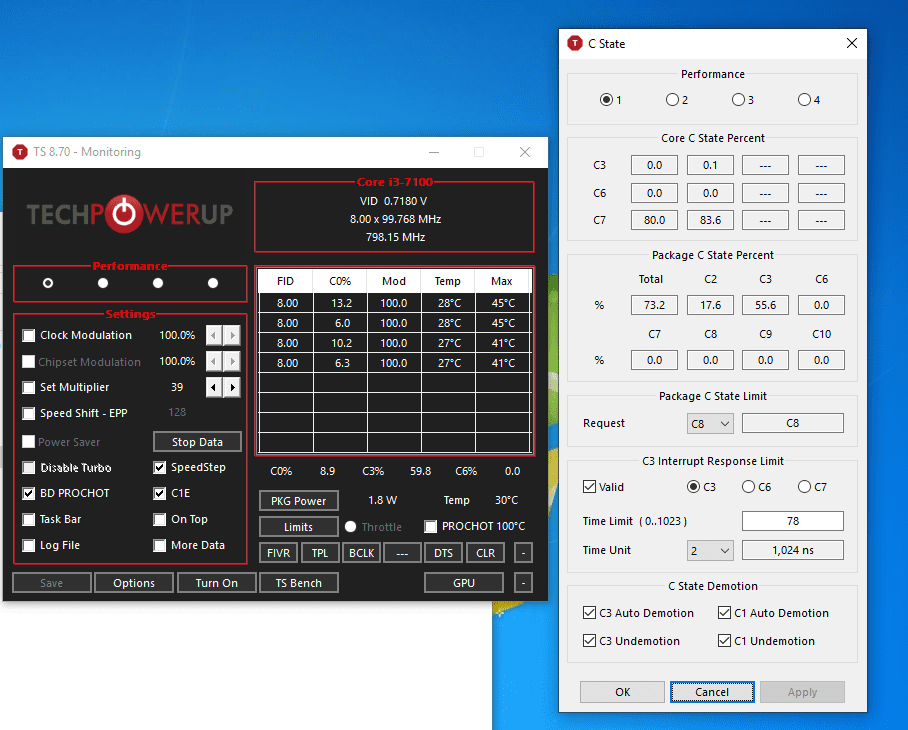This screenshot has width=908, height=730.
Task: Click the Temp column header
Action: pyautogui.click(x=448, y=281)
